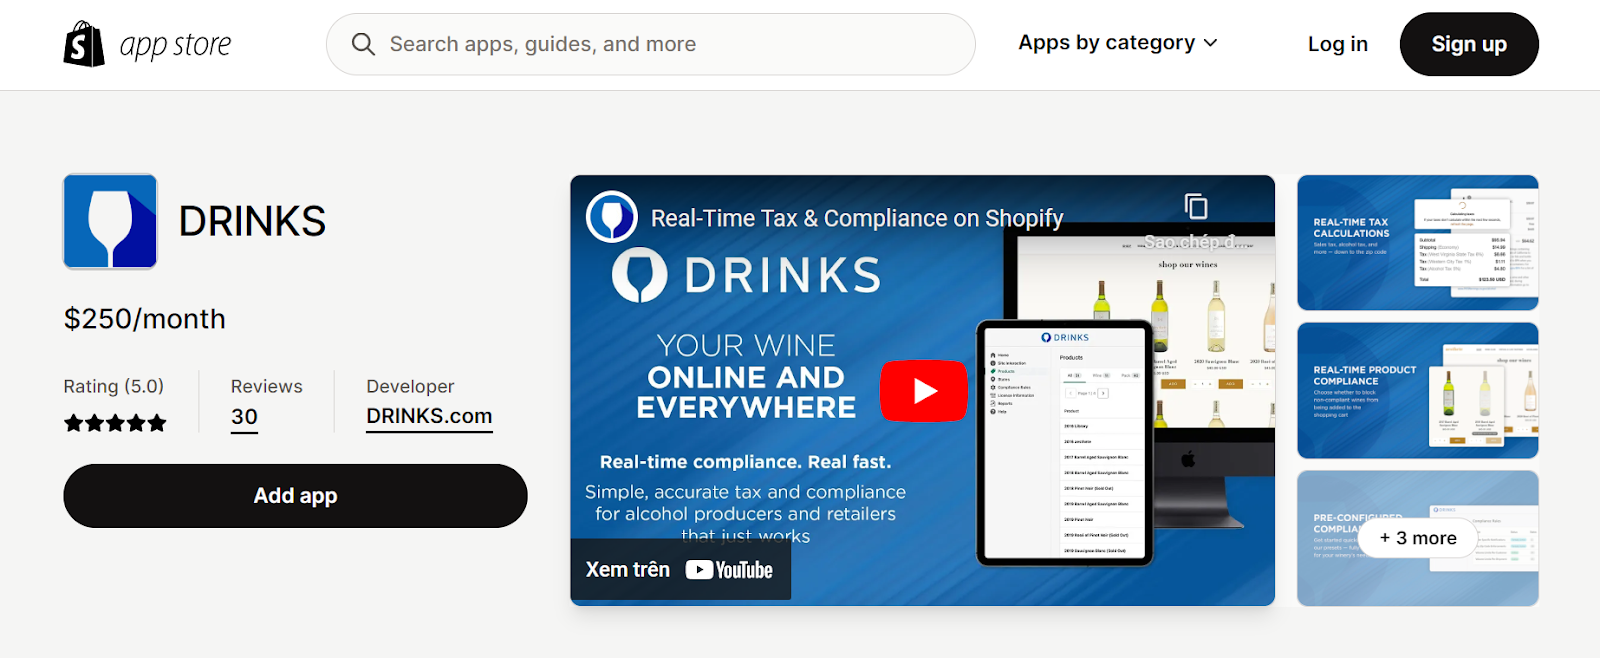The width and height of the screenshot is (1600, 658).
Task: Play the DRINKS YouTube video
Action: [923, 390]
